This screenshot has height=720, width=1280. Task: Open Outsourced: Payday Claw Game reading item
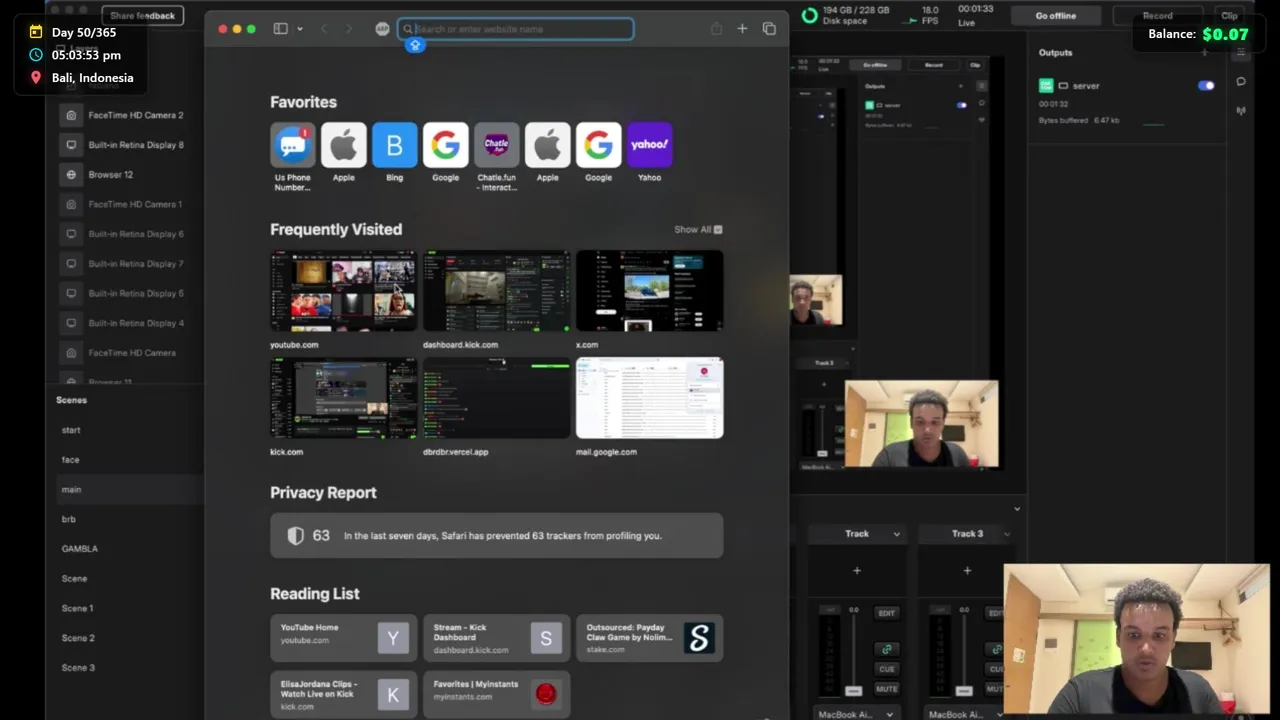(649, 638)
